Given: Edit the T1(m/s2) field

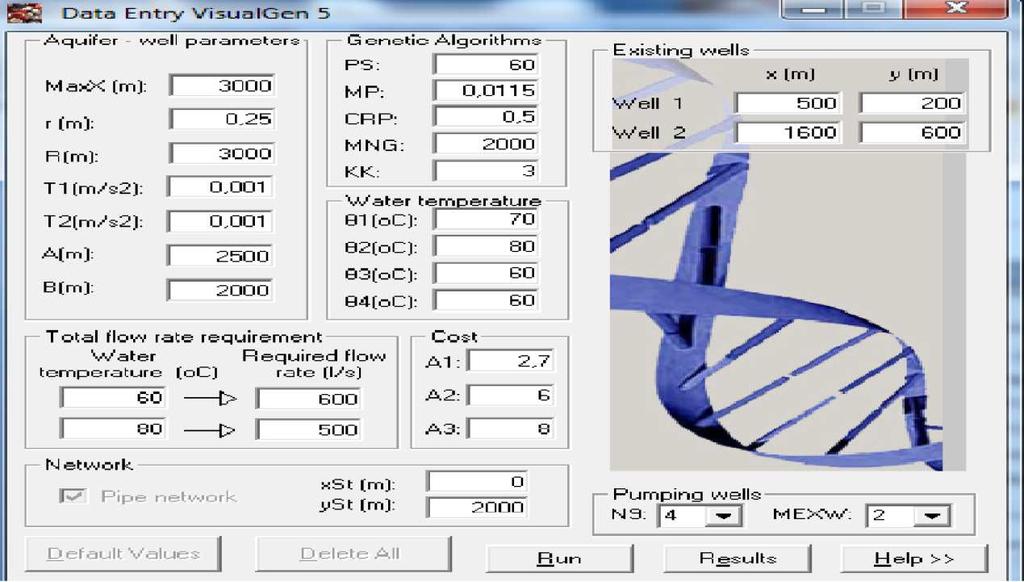Looking at the screenshot, I should (220, 187).
